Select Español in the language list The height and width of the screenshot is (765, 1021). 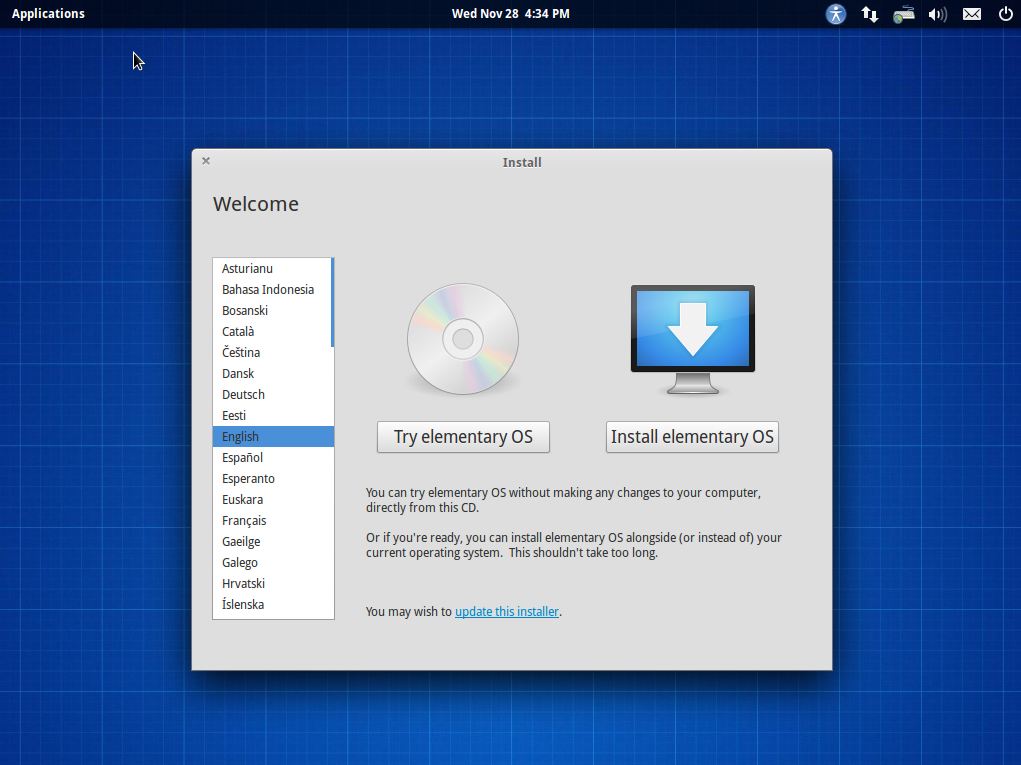(242, 457)
